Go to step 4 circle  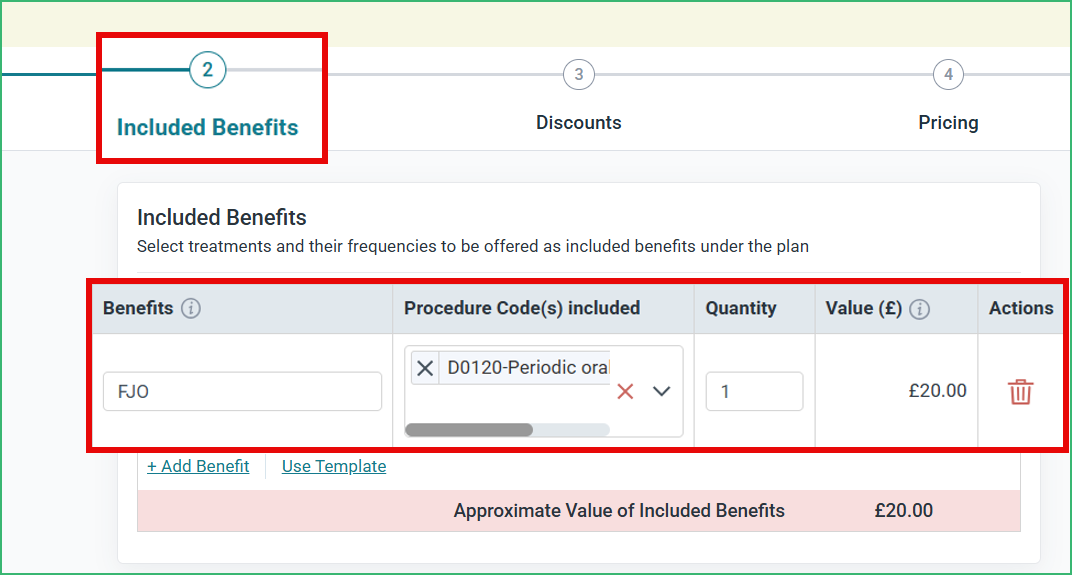[x=948, y=75]
